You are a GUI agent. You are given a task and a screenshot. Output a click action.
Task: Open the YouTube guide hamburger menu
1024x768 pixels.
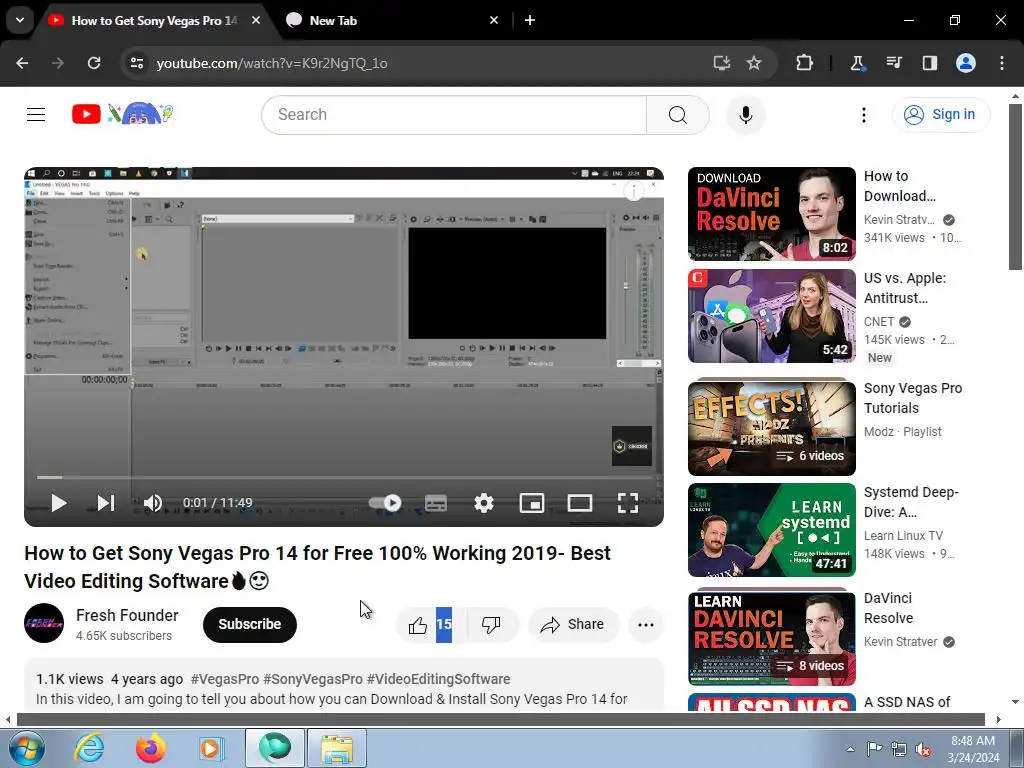(x=36, y=115)
